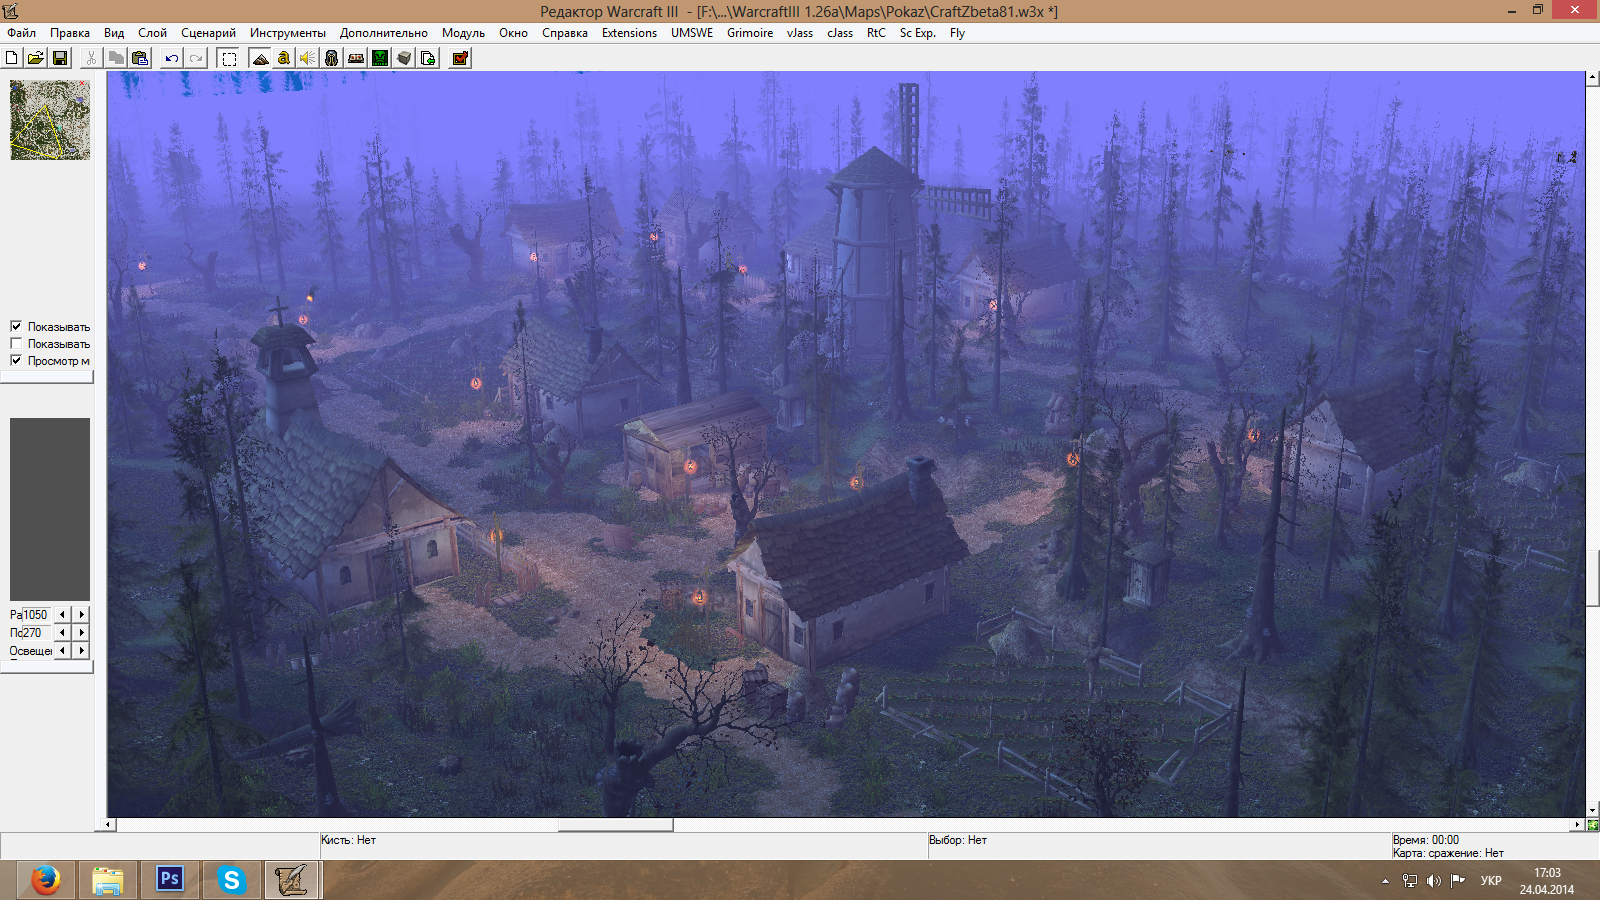Open the Инструменты menu
Image resolution: width=1600 pixels, height=900 pixels.
point(288,33)
